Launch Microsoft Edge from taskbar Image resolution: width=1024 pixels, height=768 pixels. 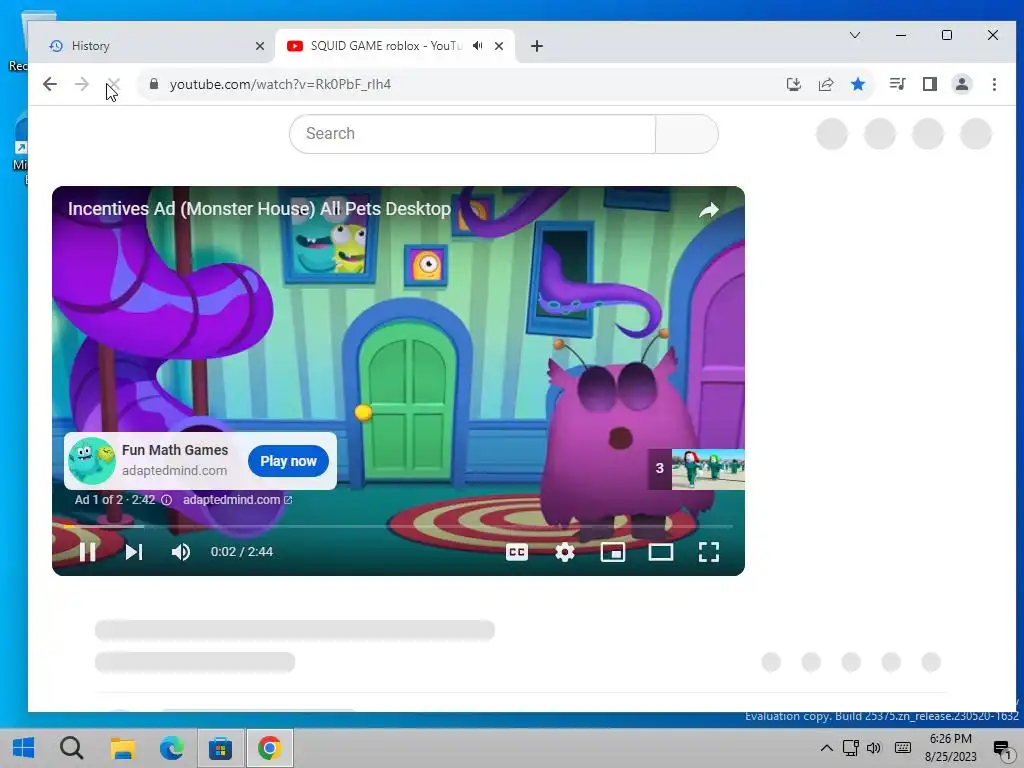171,748
